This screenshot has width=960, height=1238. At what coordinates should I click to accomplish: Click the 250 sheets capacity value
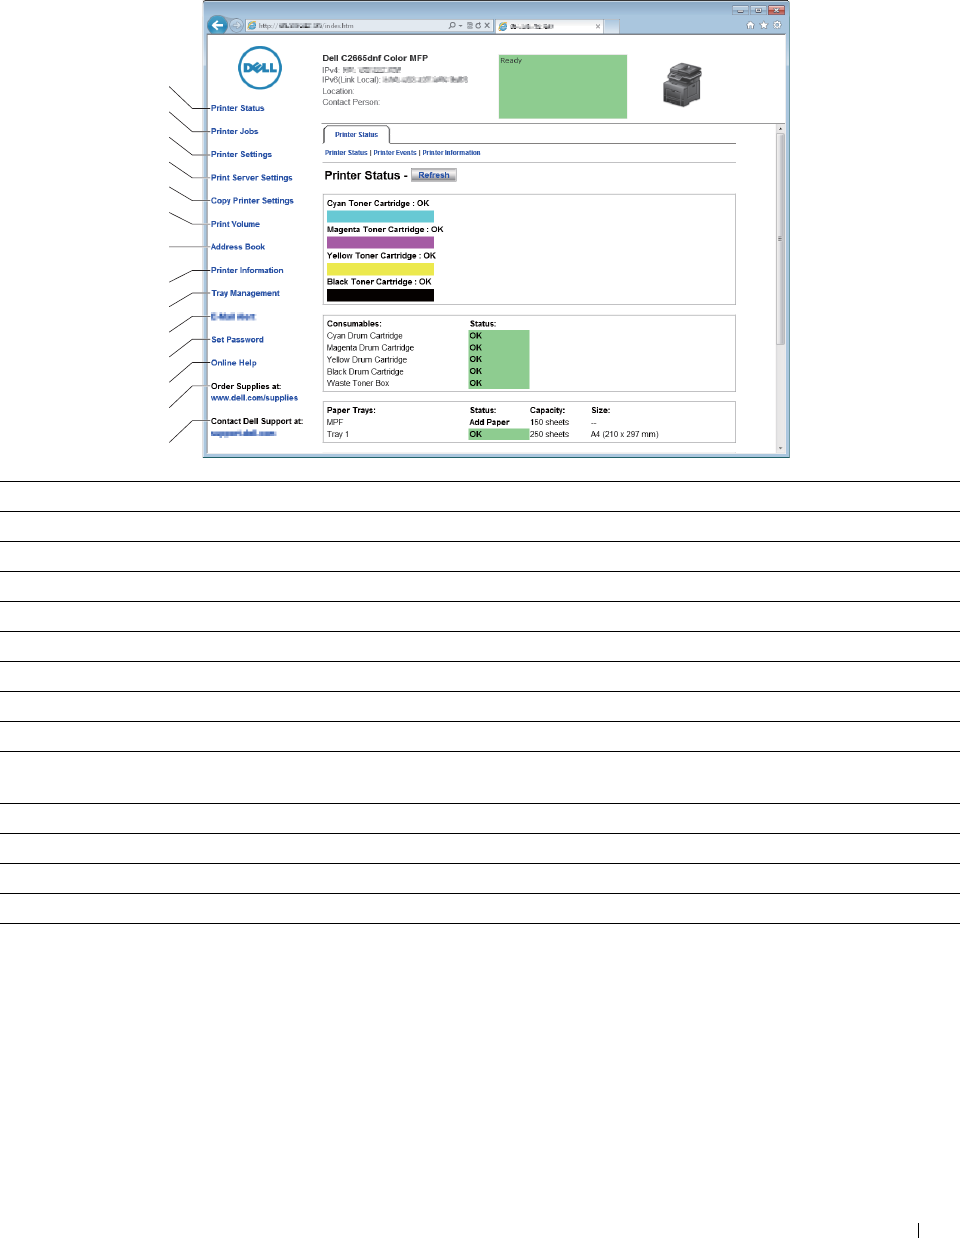pos(549,434)
